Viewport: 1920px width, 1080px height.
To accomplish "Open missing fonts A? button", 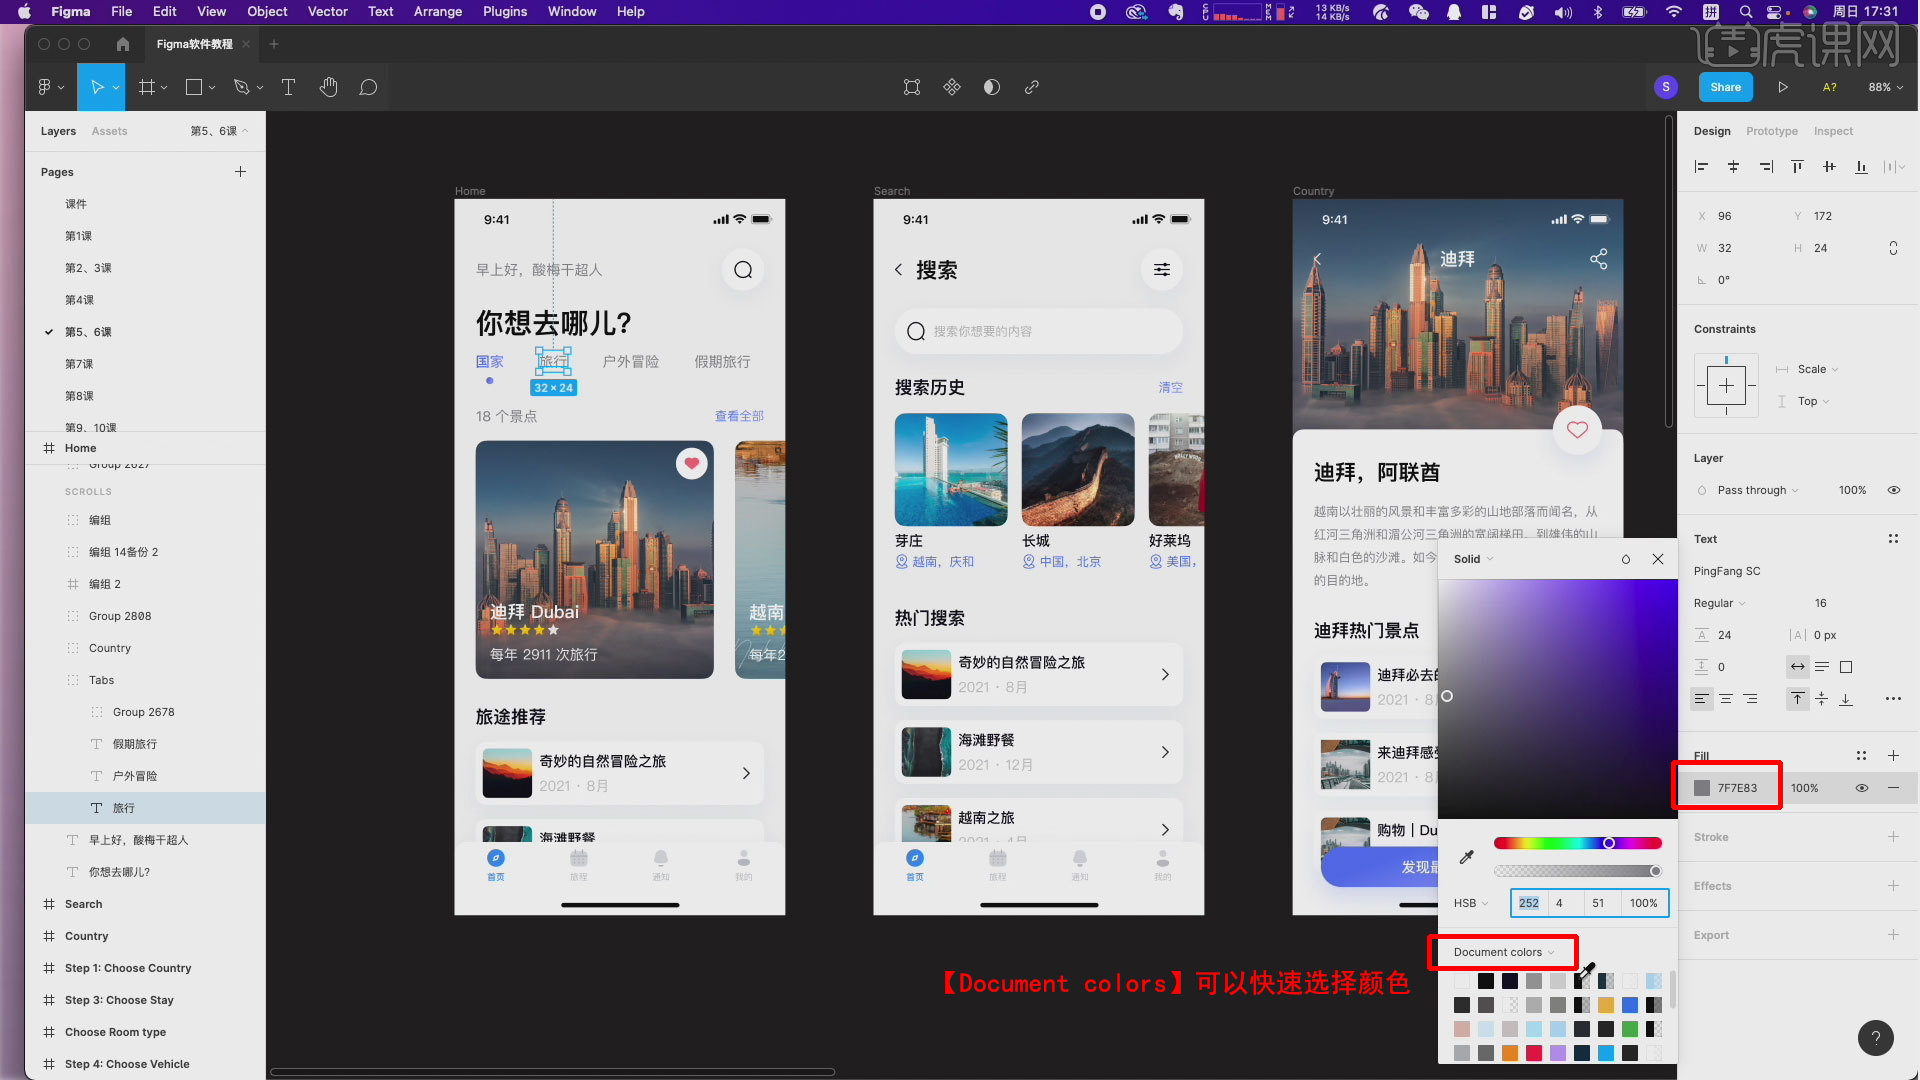I will [x=1829, y=87].
